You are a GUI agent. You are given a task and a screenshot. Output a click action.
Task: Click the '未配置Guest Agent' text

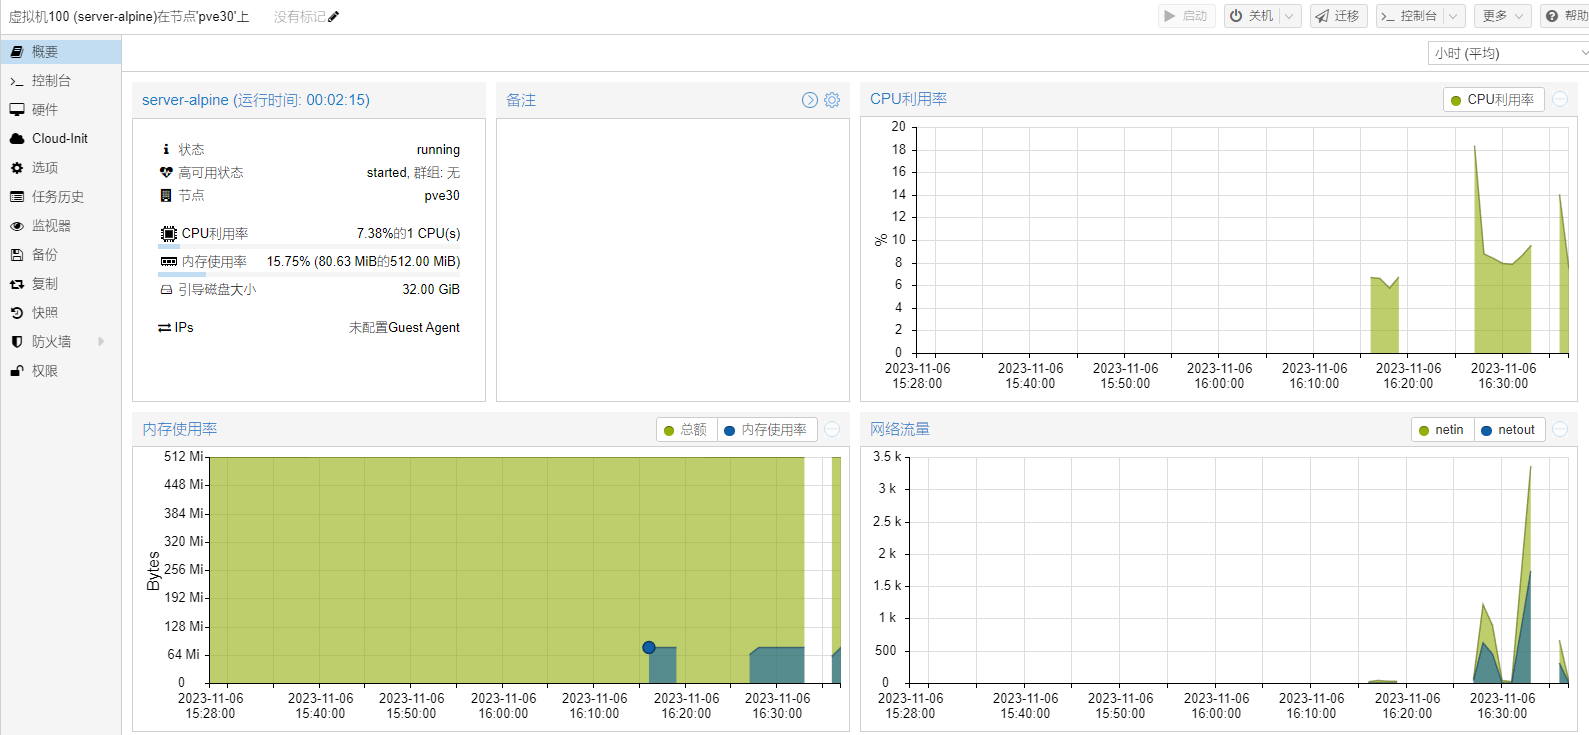click(x=404, y=327)
